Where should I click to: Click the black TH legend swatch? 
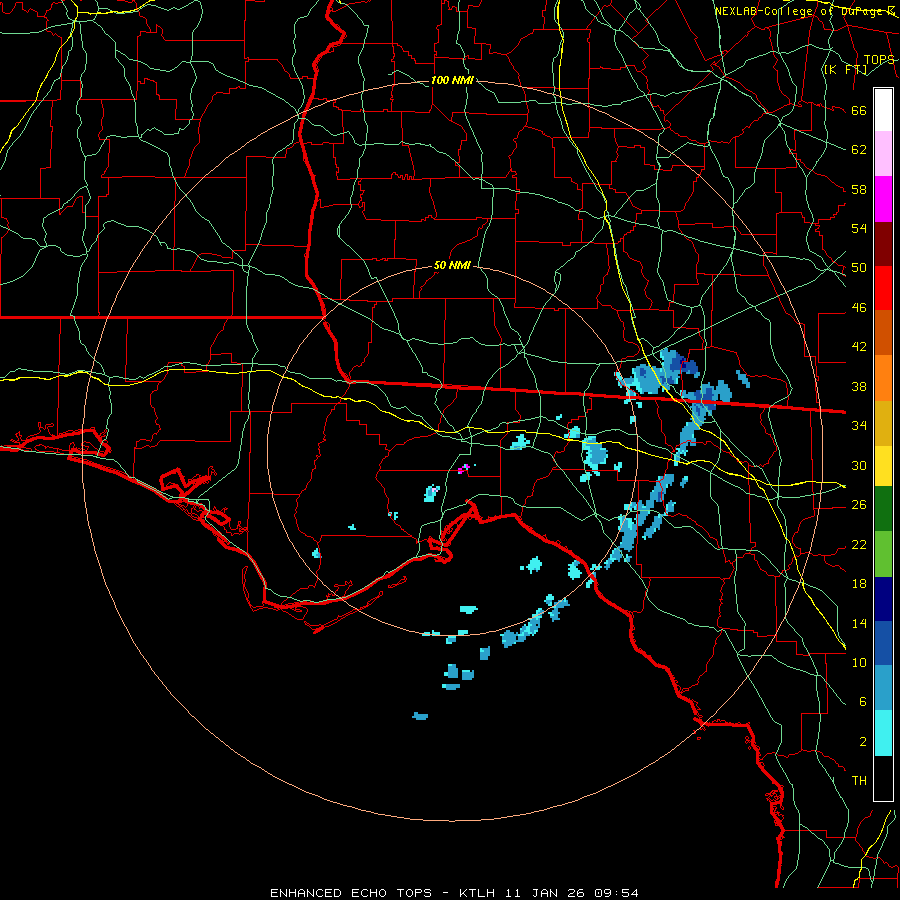click(x=883, y=778)
